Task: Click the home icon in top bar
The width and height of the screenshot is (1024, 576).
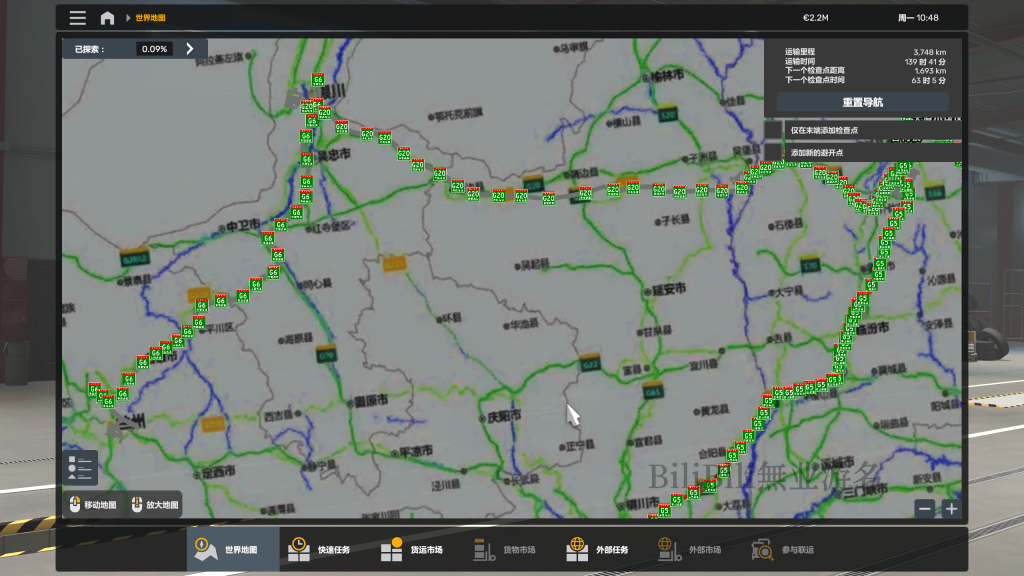Action: (107, 18)
